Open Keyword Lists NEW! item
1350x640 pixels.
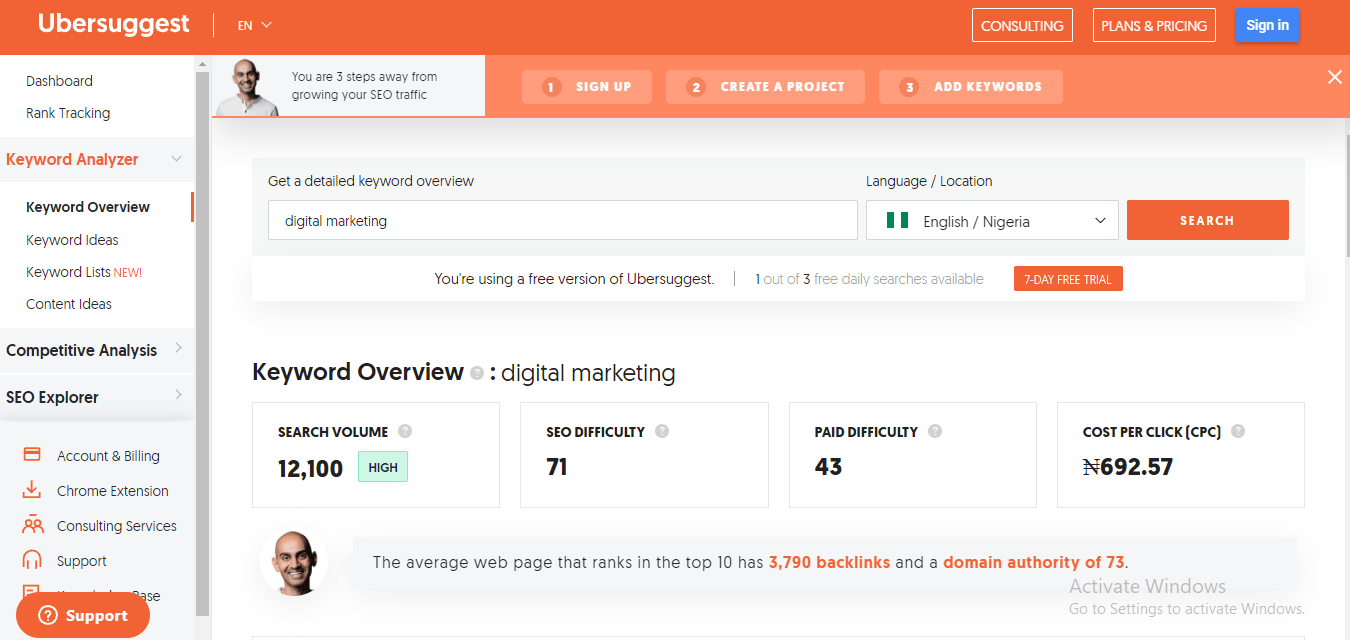84,272
